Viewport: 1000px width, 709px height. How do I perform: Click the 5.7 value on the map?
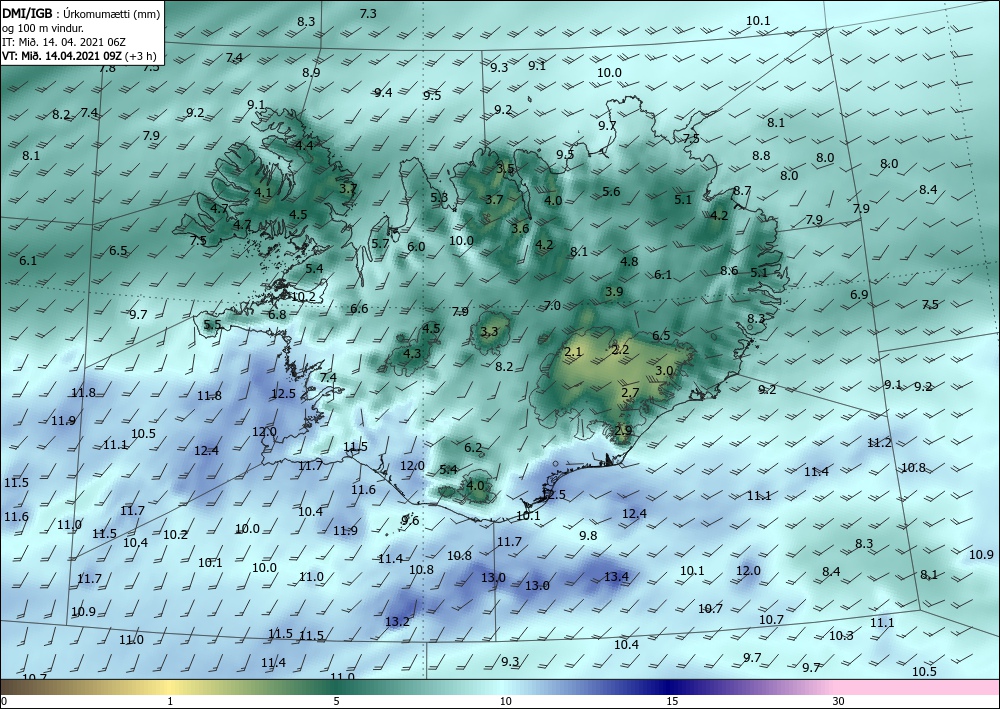click(380, 244)
